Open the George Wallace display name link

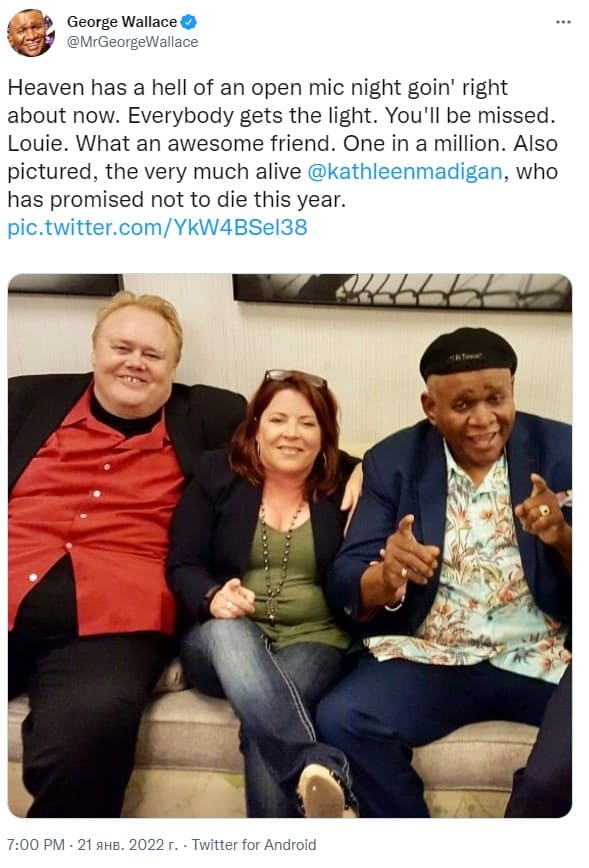tap(122, 22)
